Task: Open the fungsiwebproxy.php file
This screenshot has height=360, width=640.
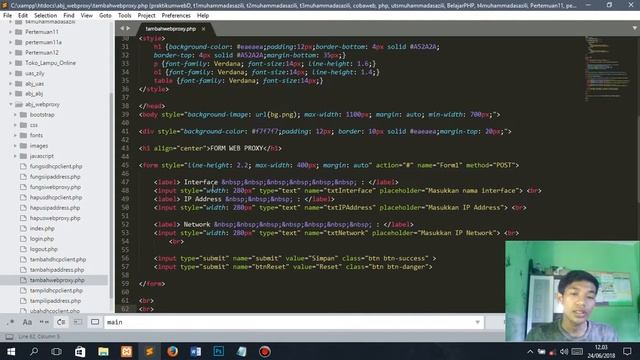Action: click(x=55, y=187)
